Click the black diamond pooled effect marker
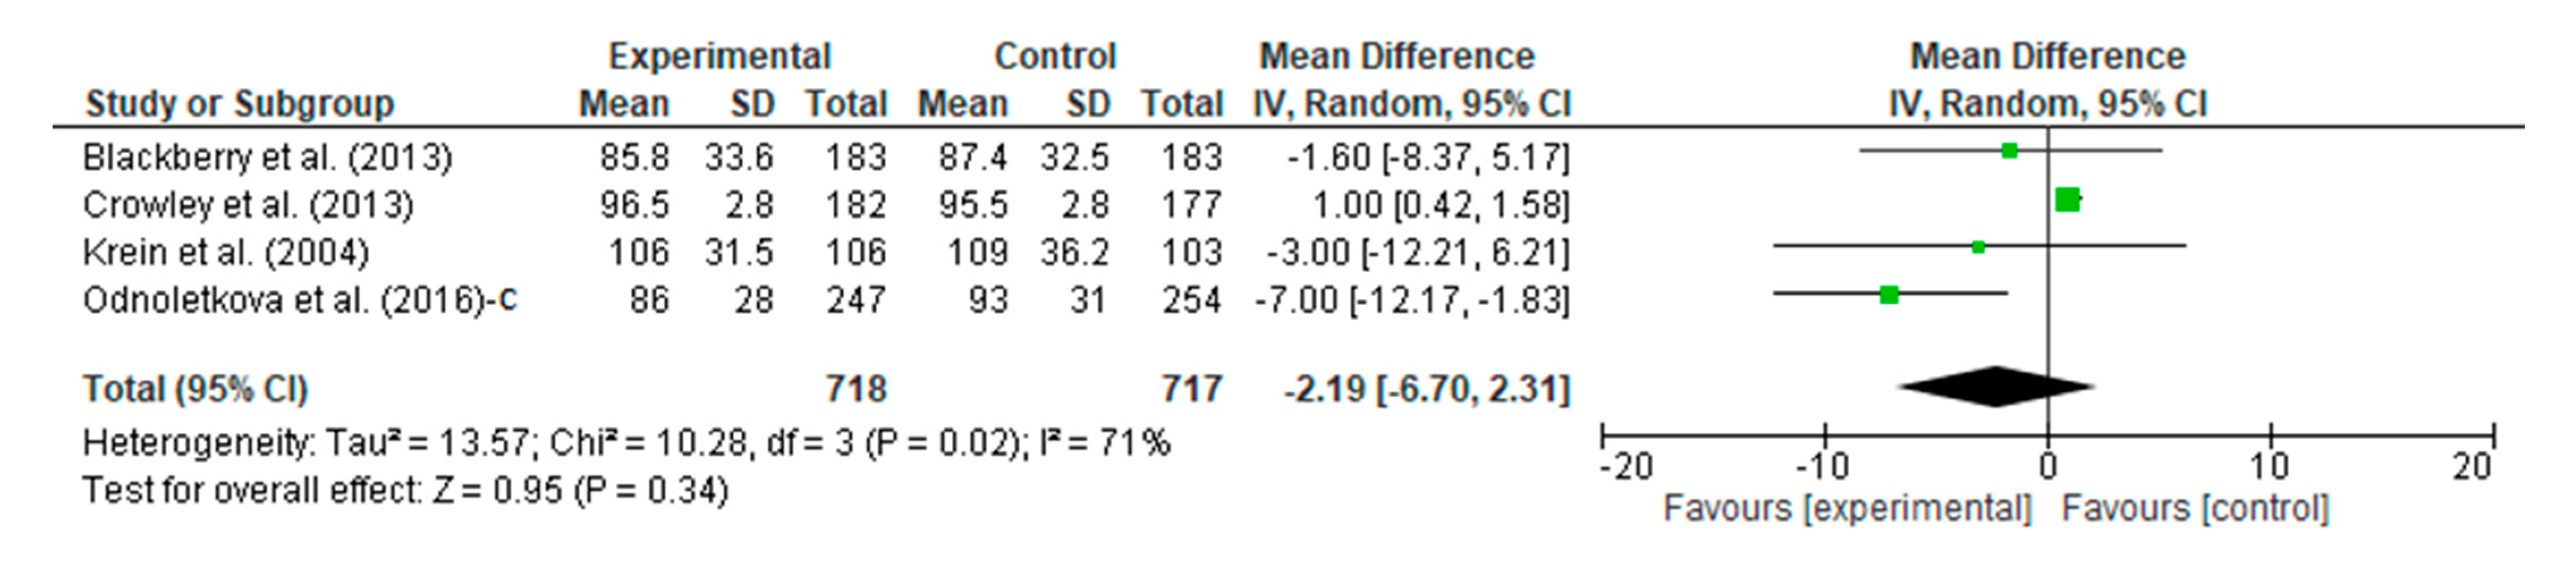Screen dimensions: 2576x568 [x=1996, y=387]
